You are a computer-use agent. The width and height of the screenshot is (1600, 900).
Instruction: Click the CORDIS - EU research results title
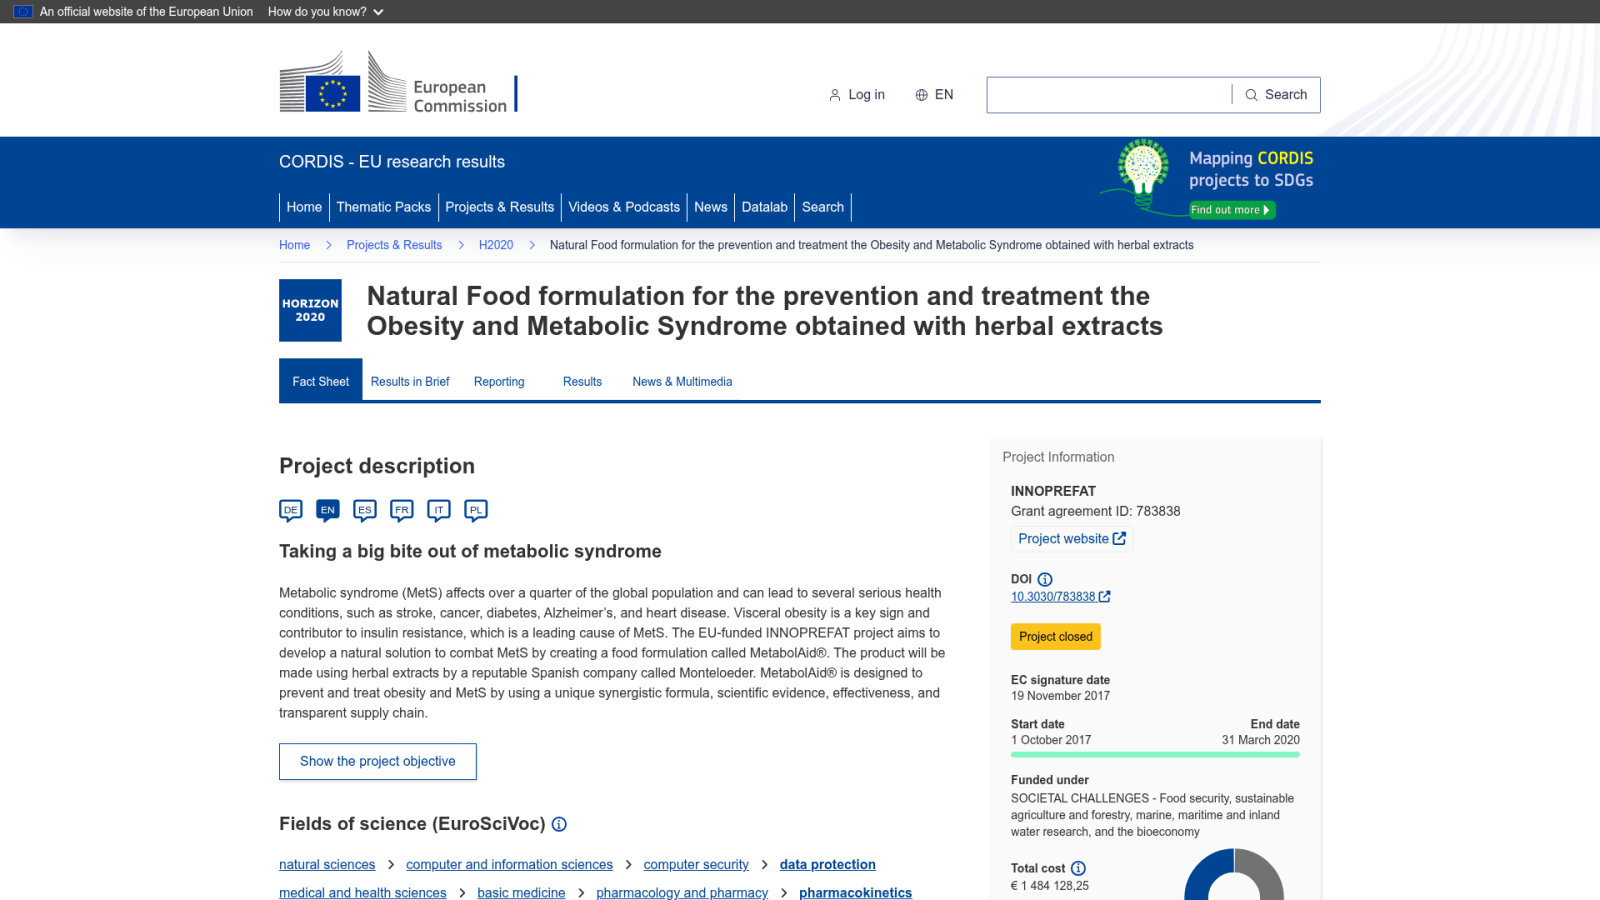point(392,162)
